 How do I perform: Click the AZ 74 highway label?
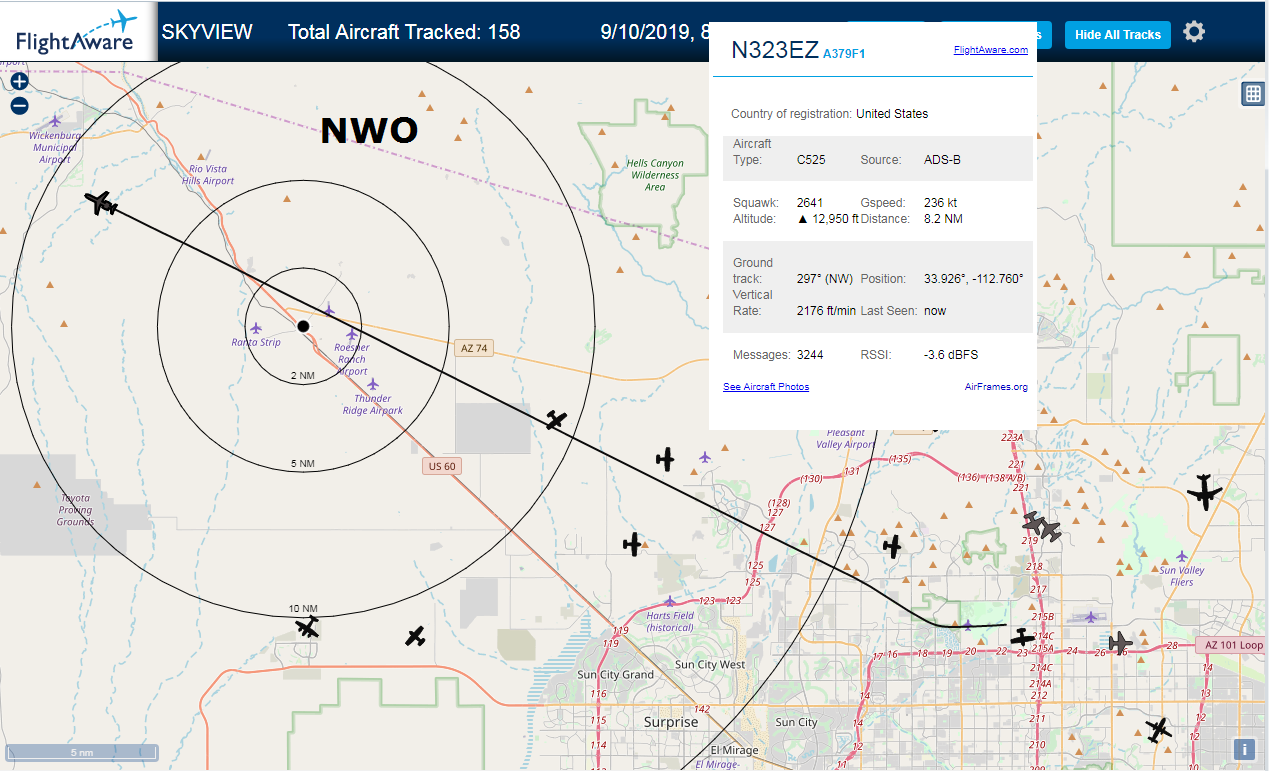[474, 348]
